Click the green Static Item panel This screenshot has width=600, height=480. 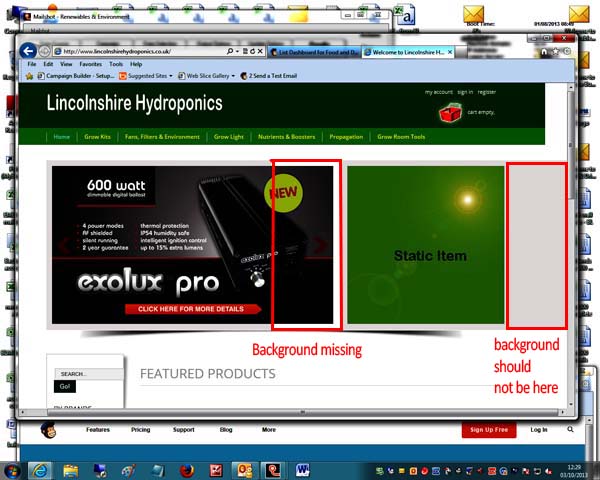point(426,245)
